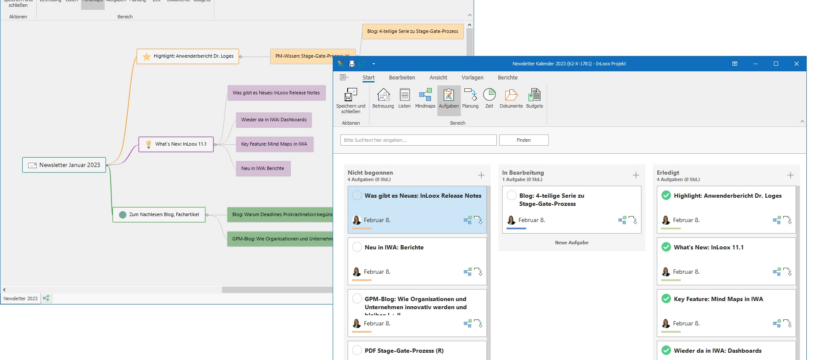Click planning icon on Release Notes card
820x360 pixels.
[478, 220]
